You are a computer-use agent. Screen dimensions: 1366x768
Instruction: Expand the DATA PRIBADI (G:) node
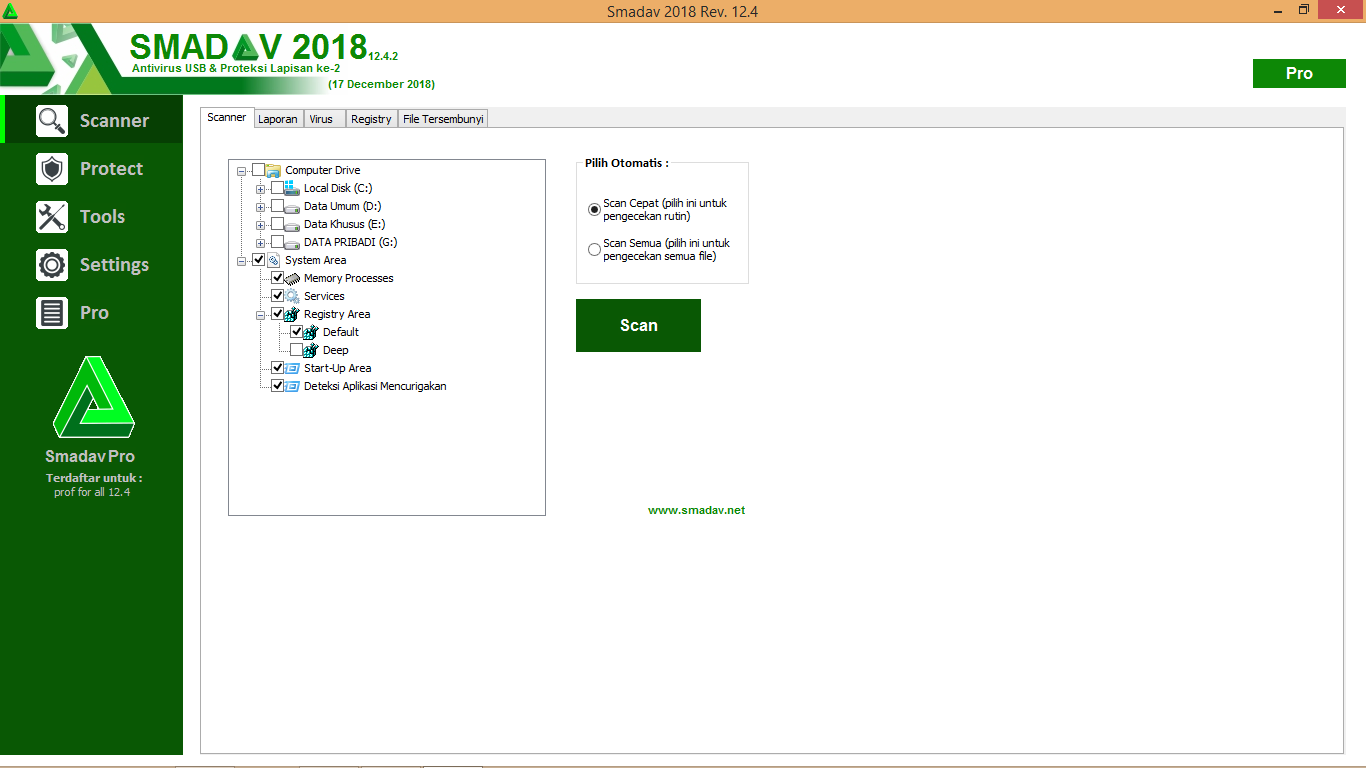click(x=261, y=243)
